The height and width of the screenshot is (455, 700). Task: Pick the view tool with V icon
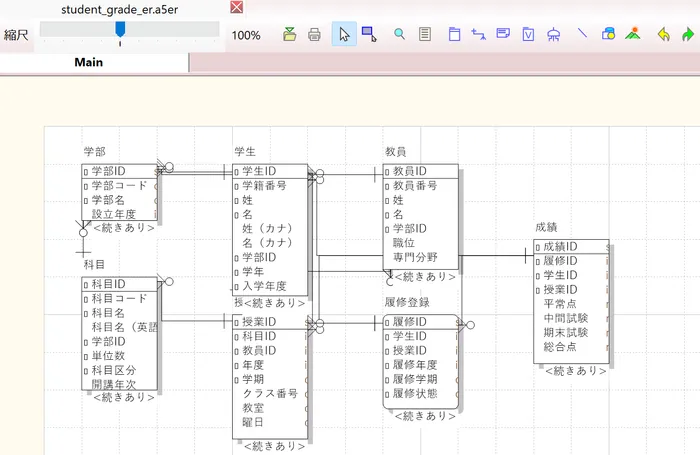528,34
